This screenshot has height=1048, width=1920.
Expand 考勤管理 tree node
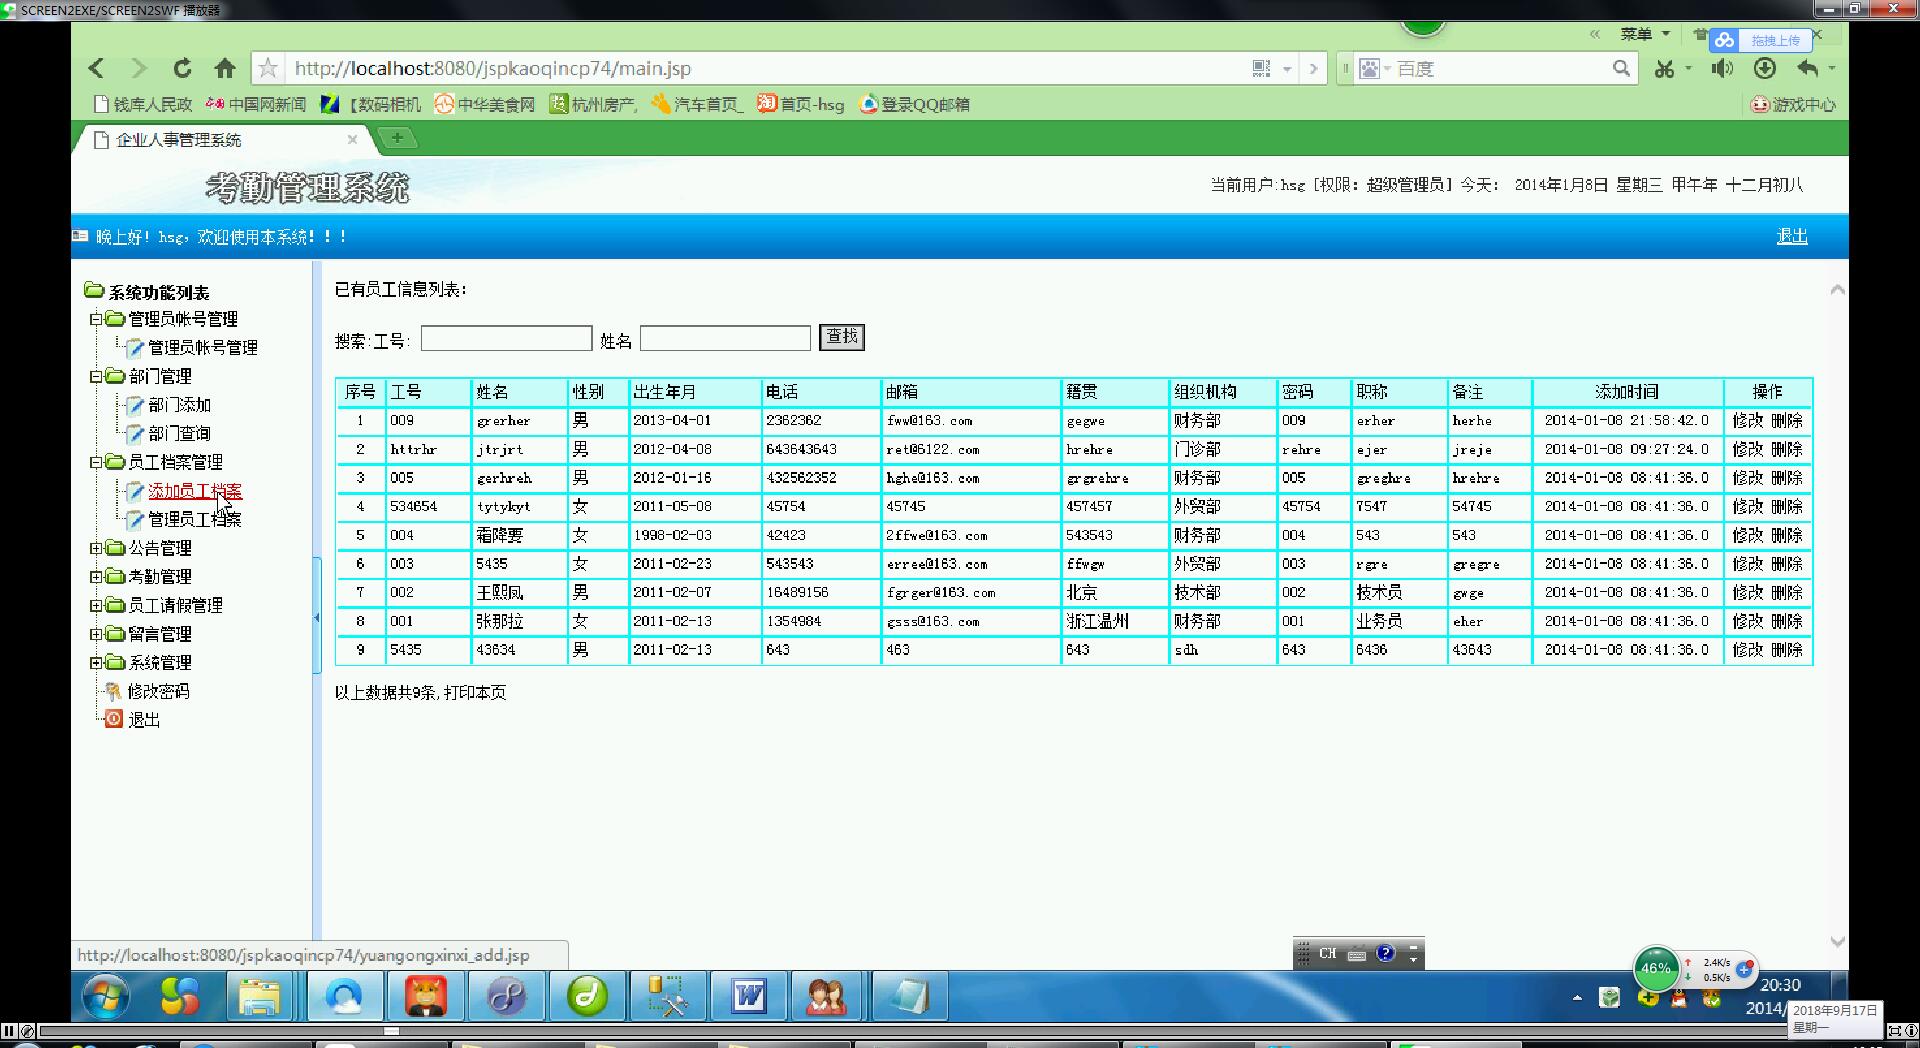96,577
